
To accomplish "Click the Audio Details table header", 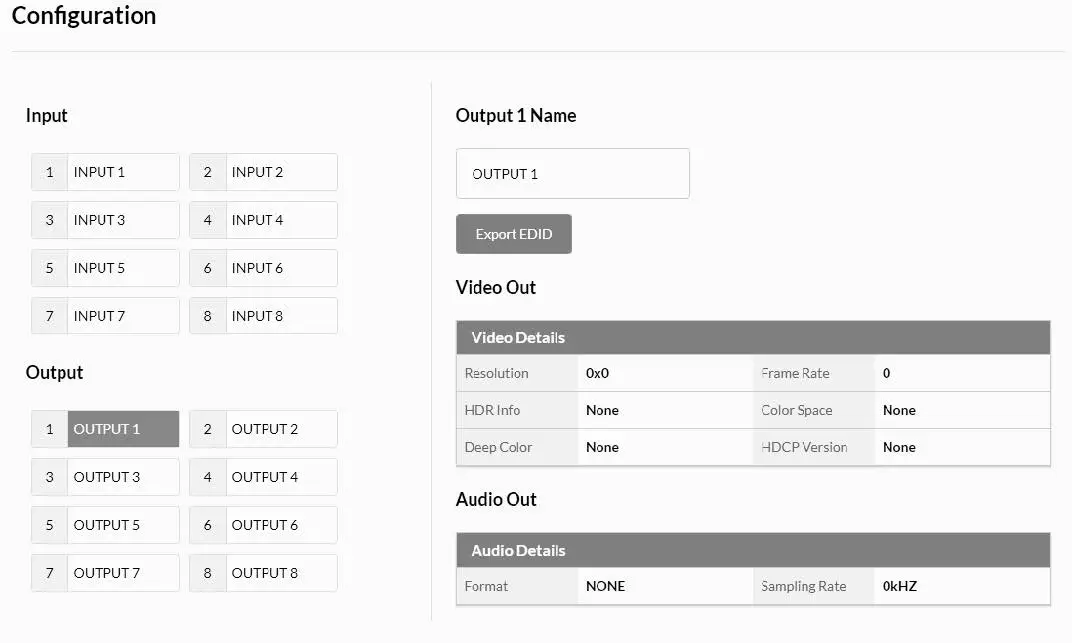I will (x=752, y=551).
